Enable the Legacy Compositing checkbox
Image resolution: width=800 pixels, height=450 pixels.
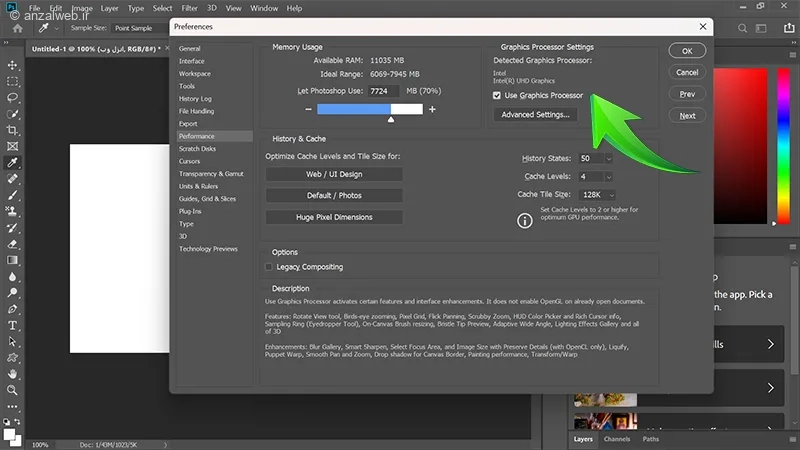click(269, 267)
